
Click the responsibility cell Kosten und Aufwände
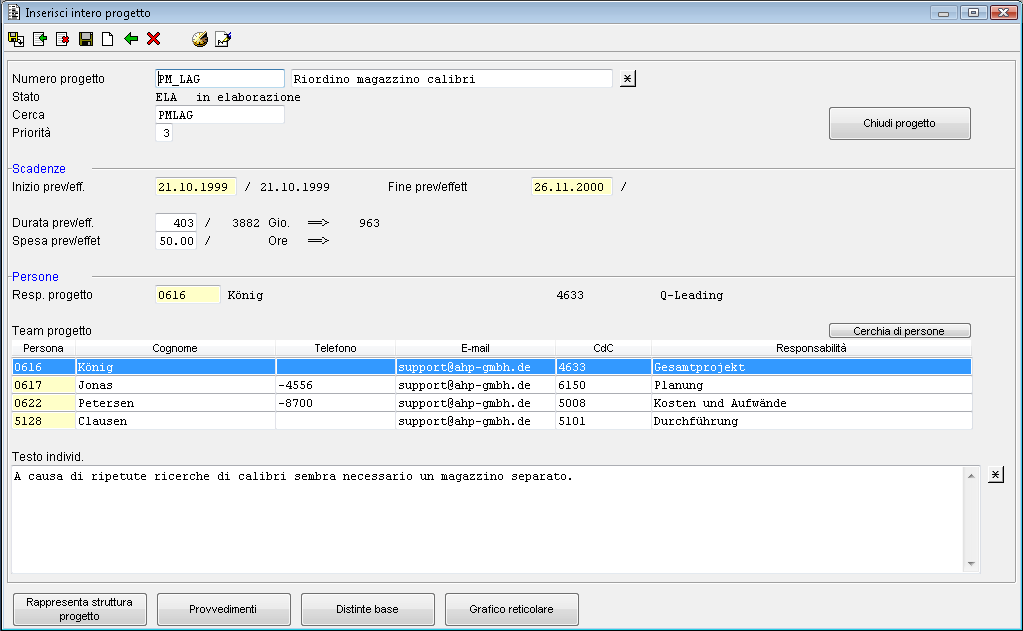tap(812, 403)
